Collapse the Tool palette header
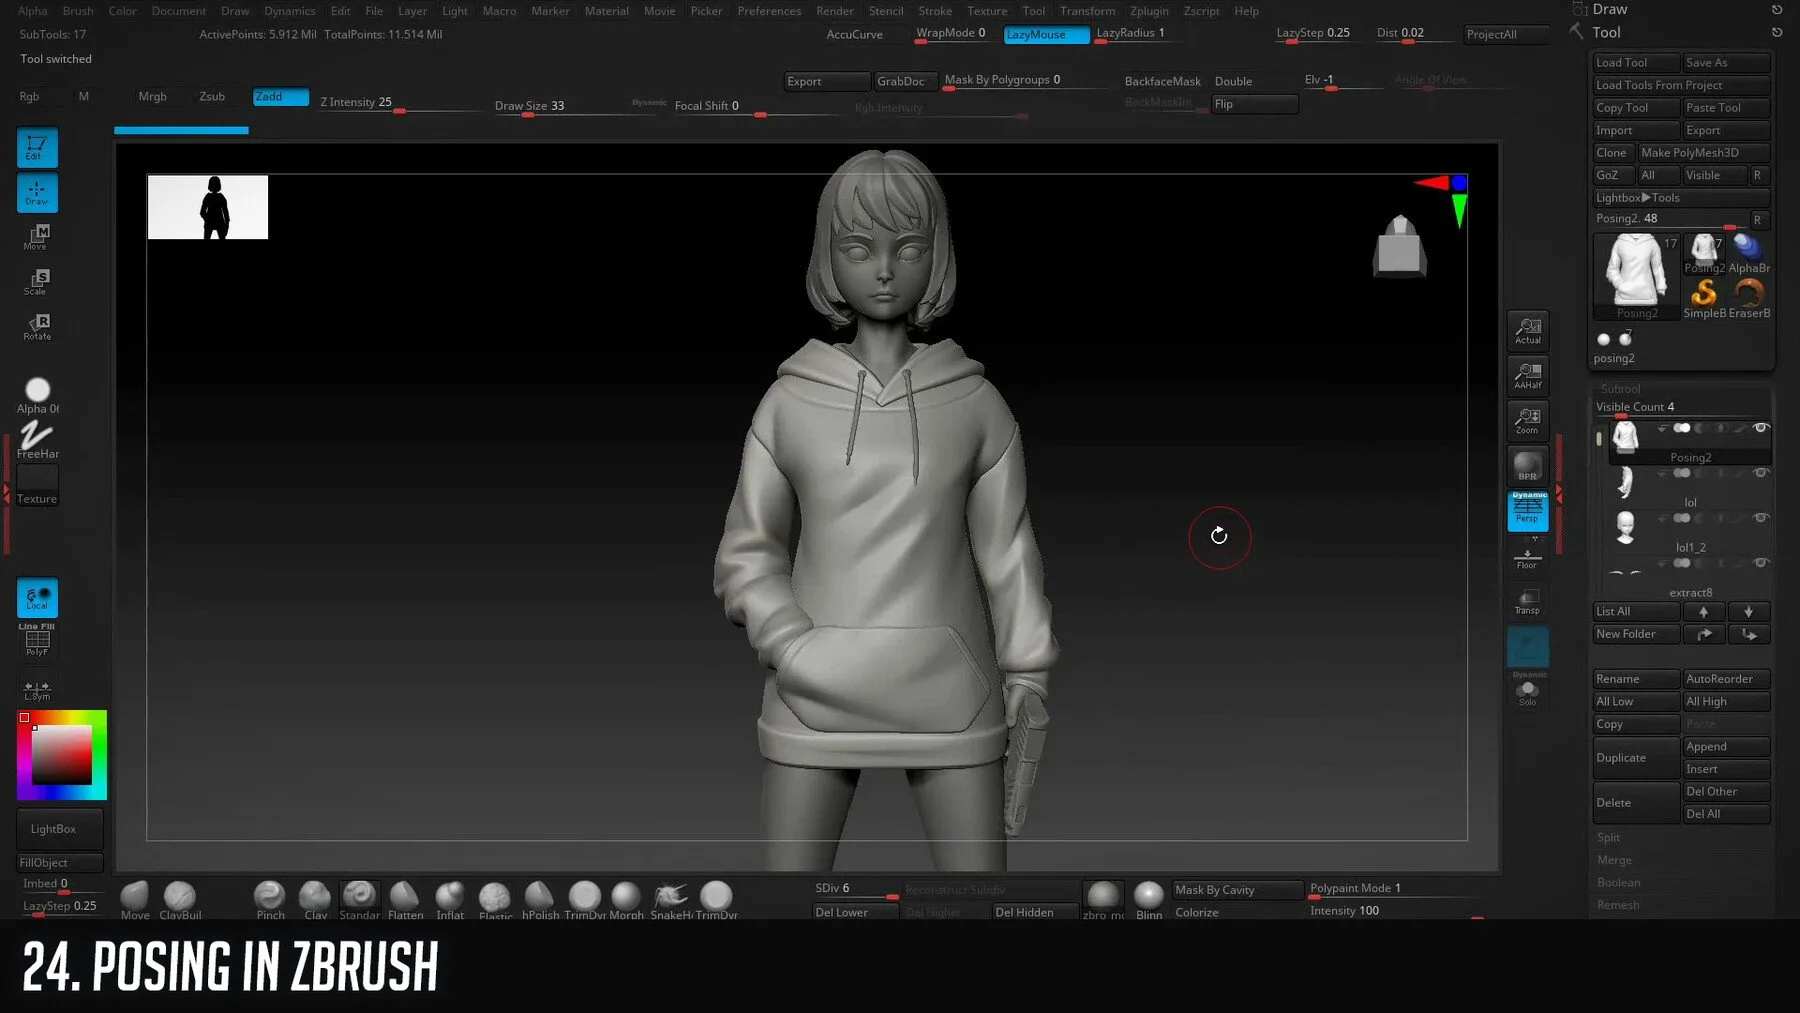The width and height of the screenshot is (1800, 1013). point(1607,32)
